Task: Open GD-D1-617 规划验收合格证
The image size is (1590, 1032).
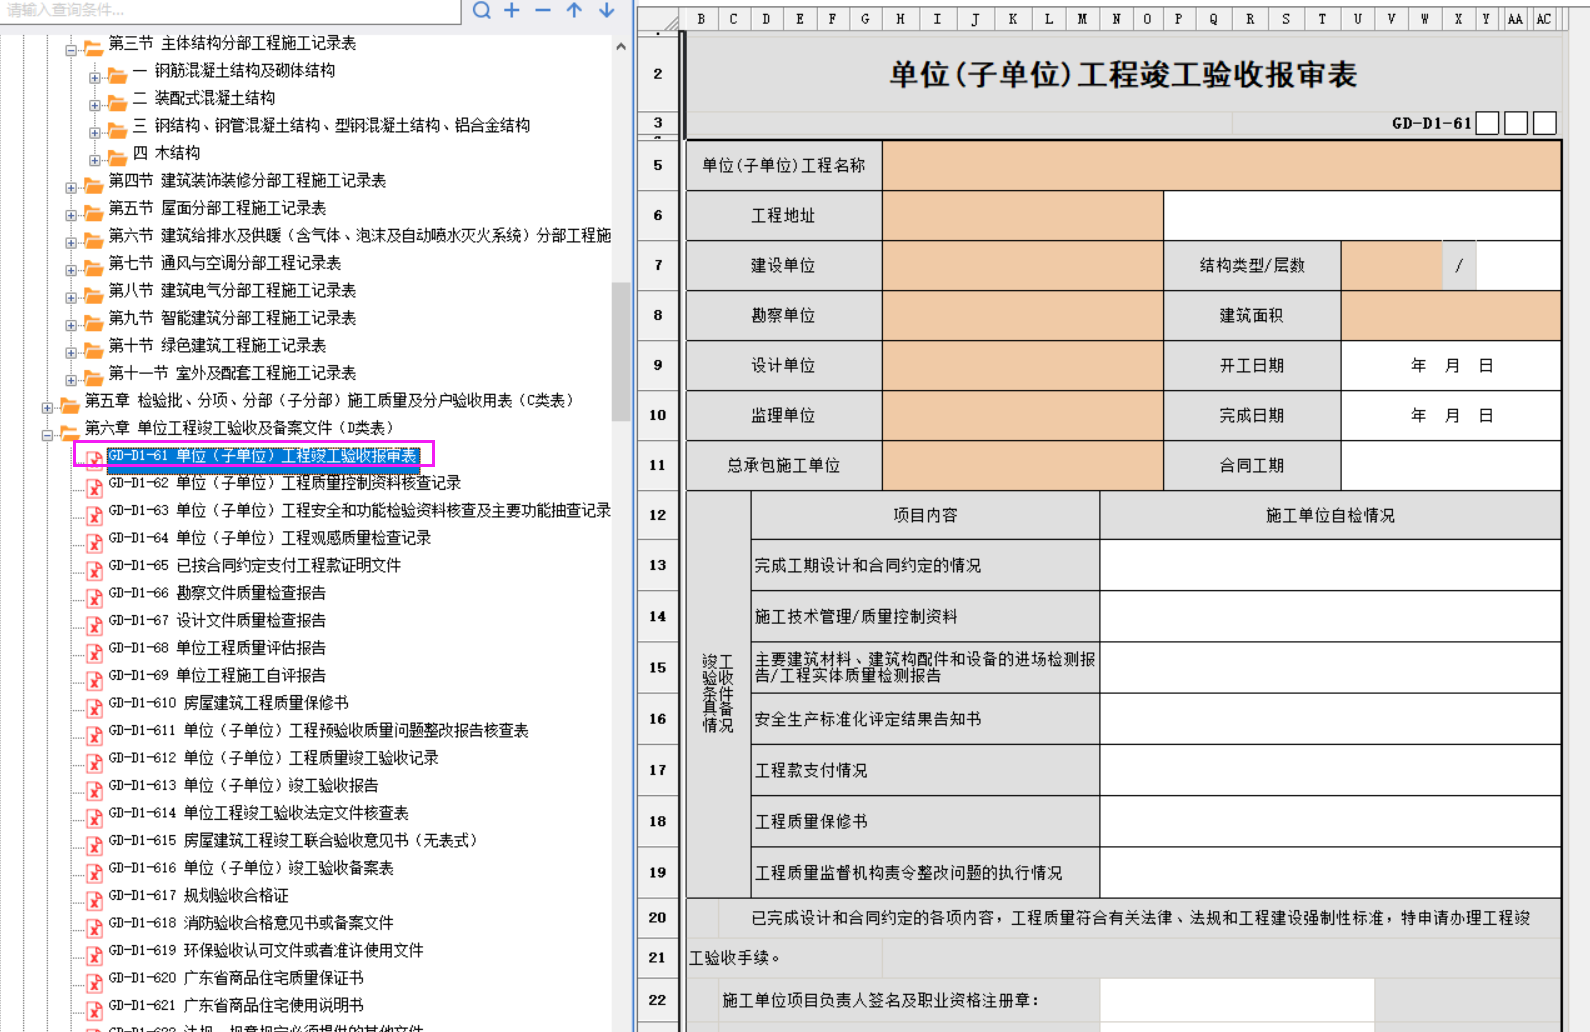Action: point(198,895)
